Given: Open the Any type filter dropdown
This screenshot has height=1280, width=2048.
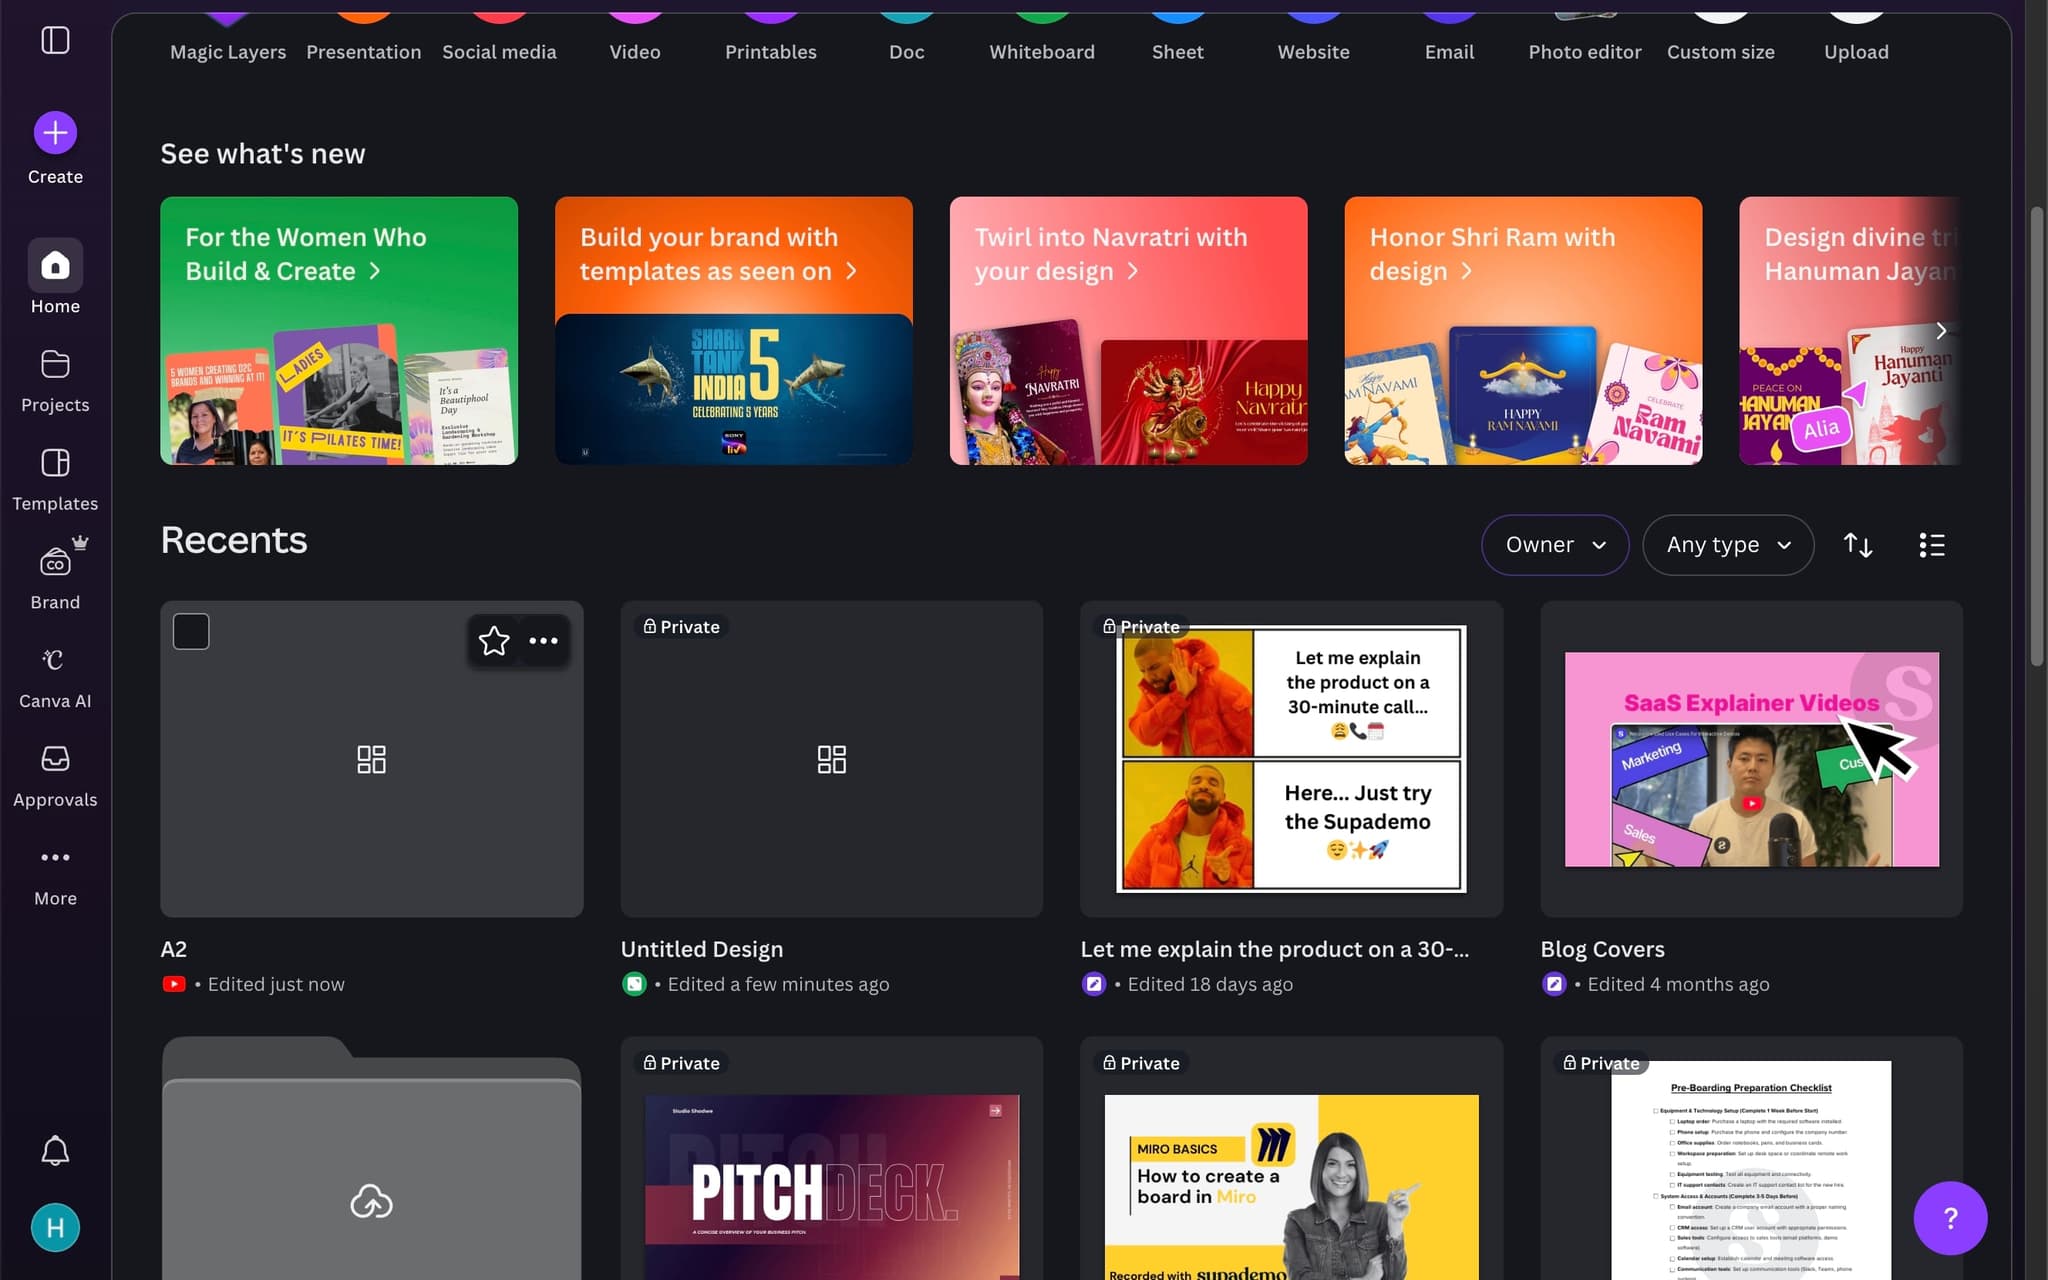Looking at the screenshot, I should (x=1727, y=545).
